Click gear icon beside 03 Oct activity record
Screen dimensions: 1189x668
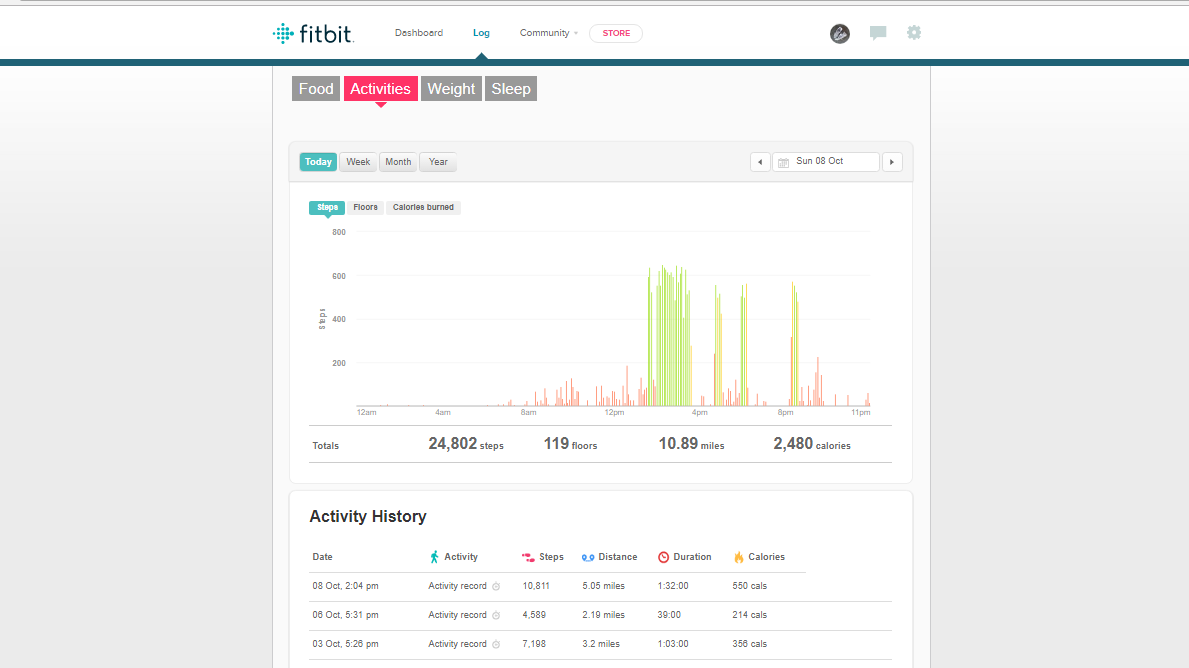496,645
